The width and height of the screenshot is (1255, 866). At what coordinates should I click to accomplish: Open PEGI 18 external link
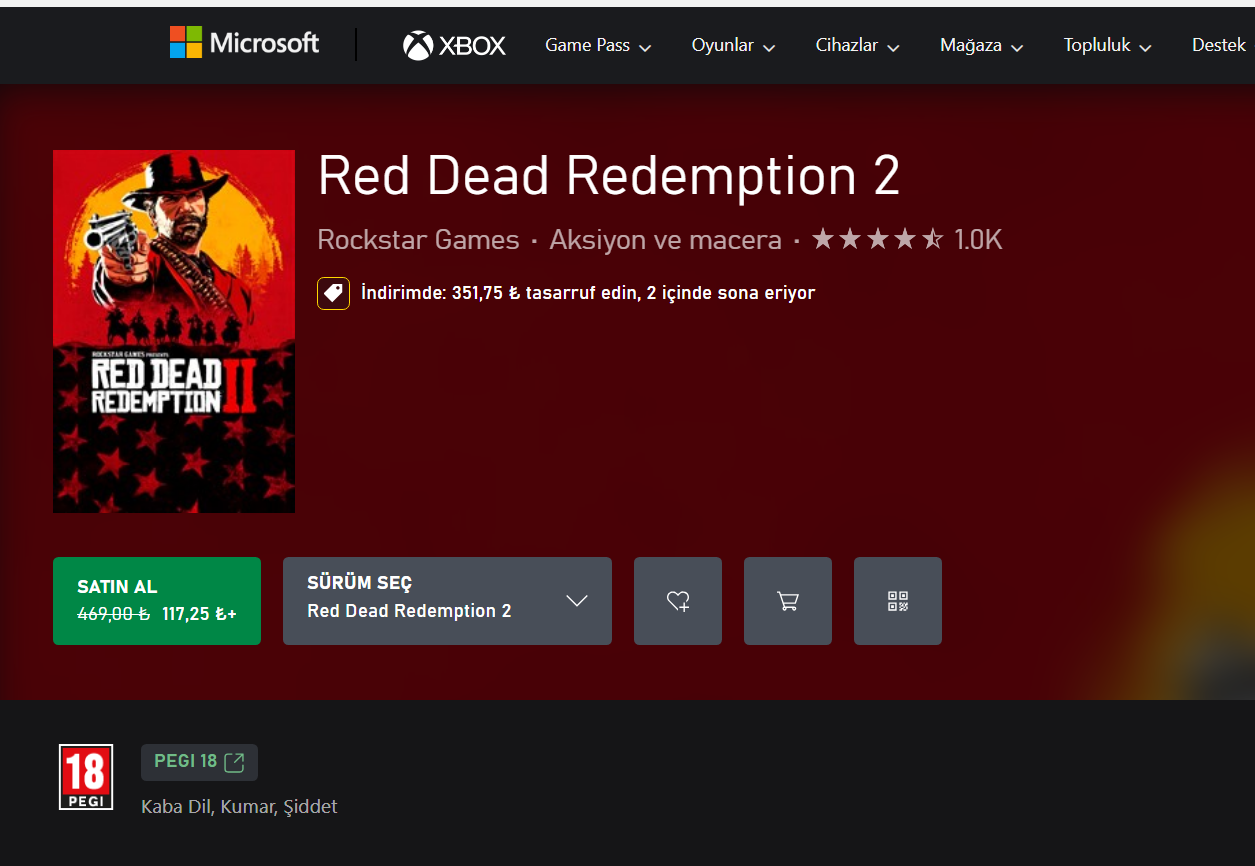pos(199,762)
